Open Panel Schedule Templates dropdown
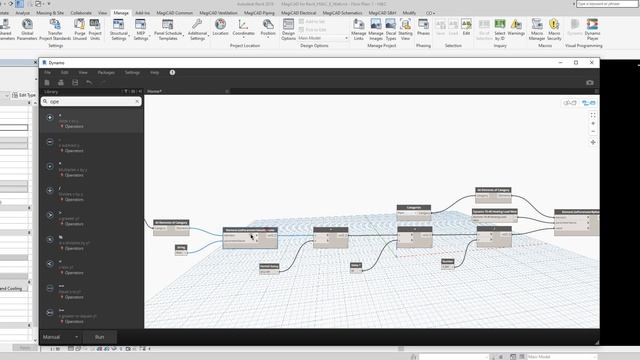Viewport: 640px width, 360px height. click(x=168, y=29)
